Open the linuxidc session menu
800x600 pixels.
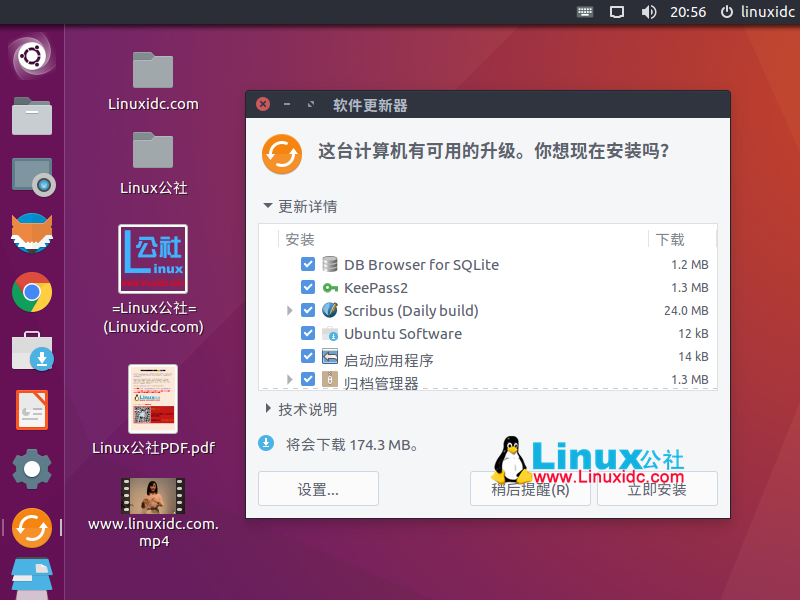pos(757,12)
